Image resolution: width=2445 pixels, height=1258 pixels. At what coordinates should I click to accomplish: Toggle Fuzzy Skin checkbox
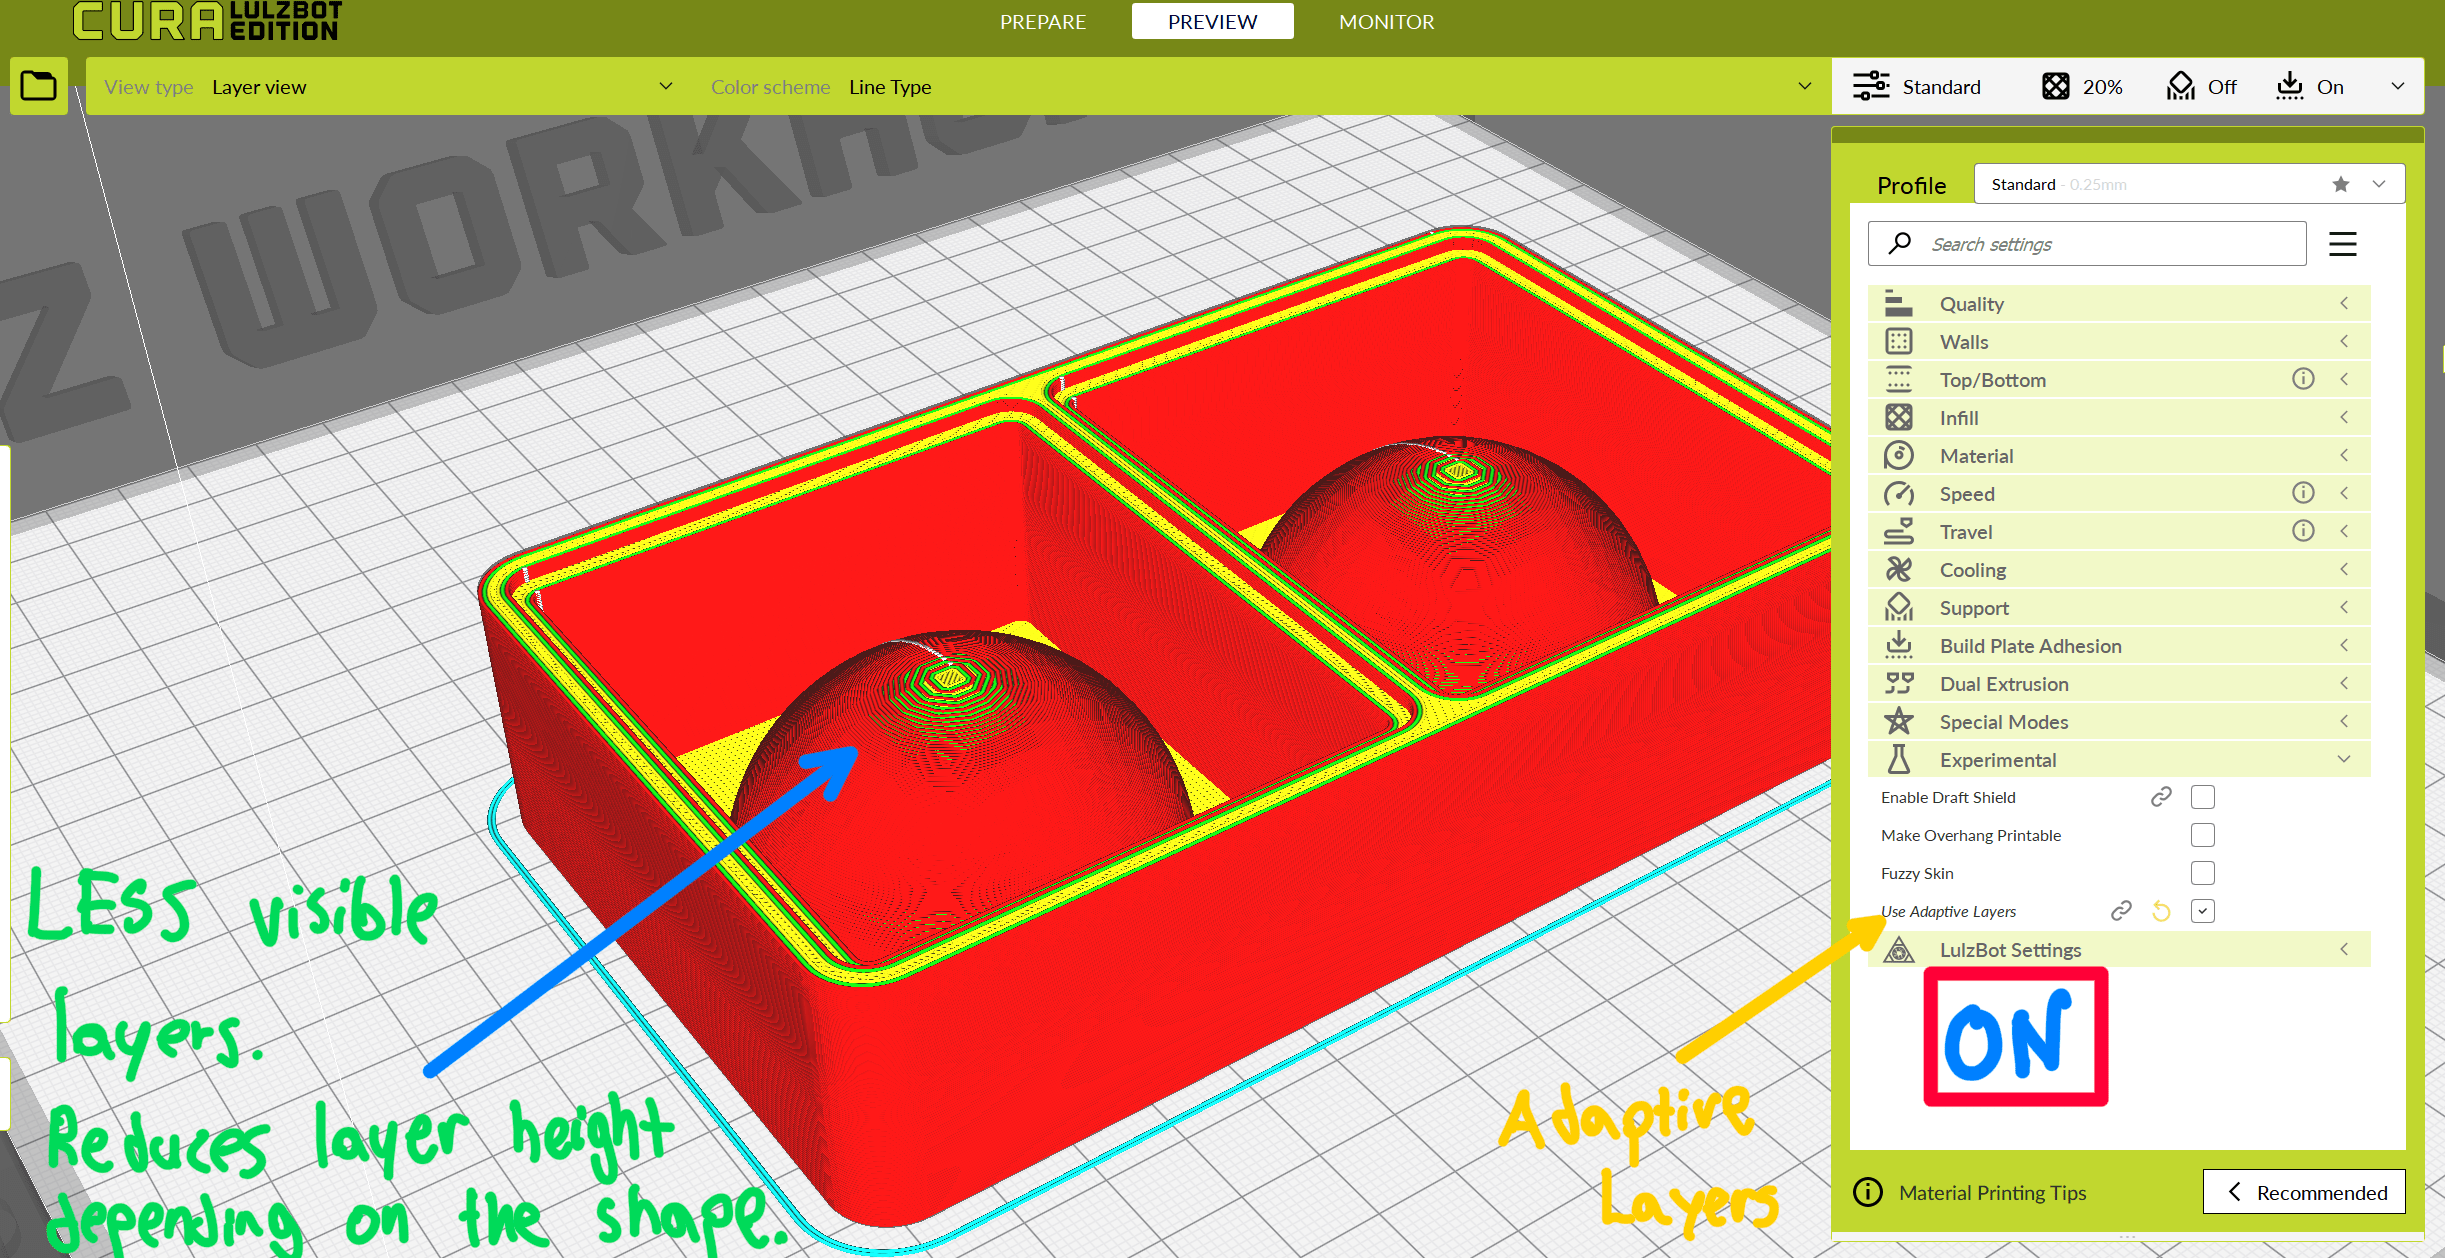pyautogui.click(x=2202, y=873)
